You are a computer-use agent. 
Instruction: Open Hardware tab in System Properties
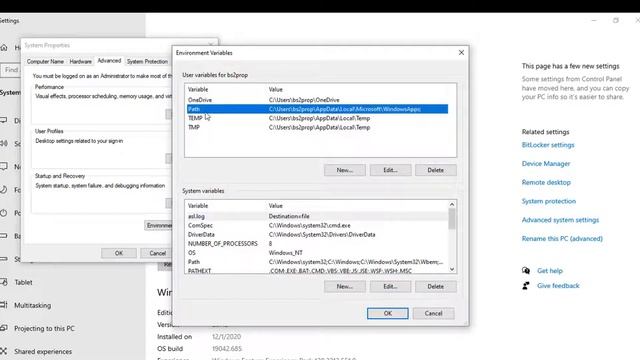coord(80,61)
